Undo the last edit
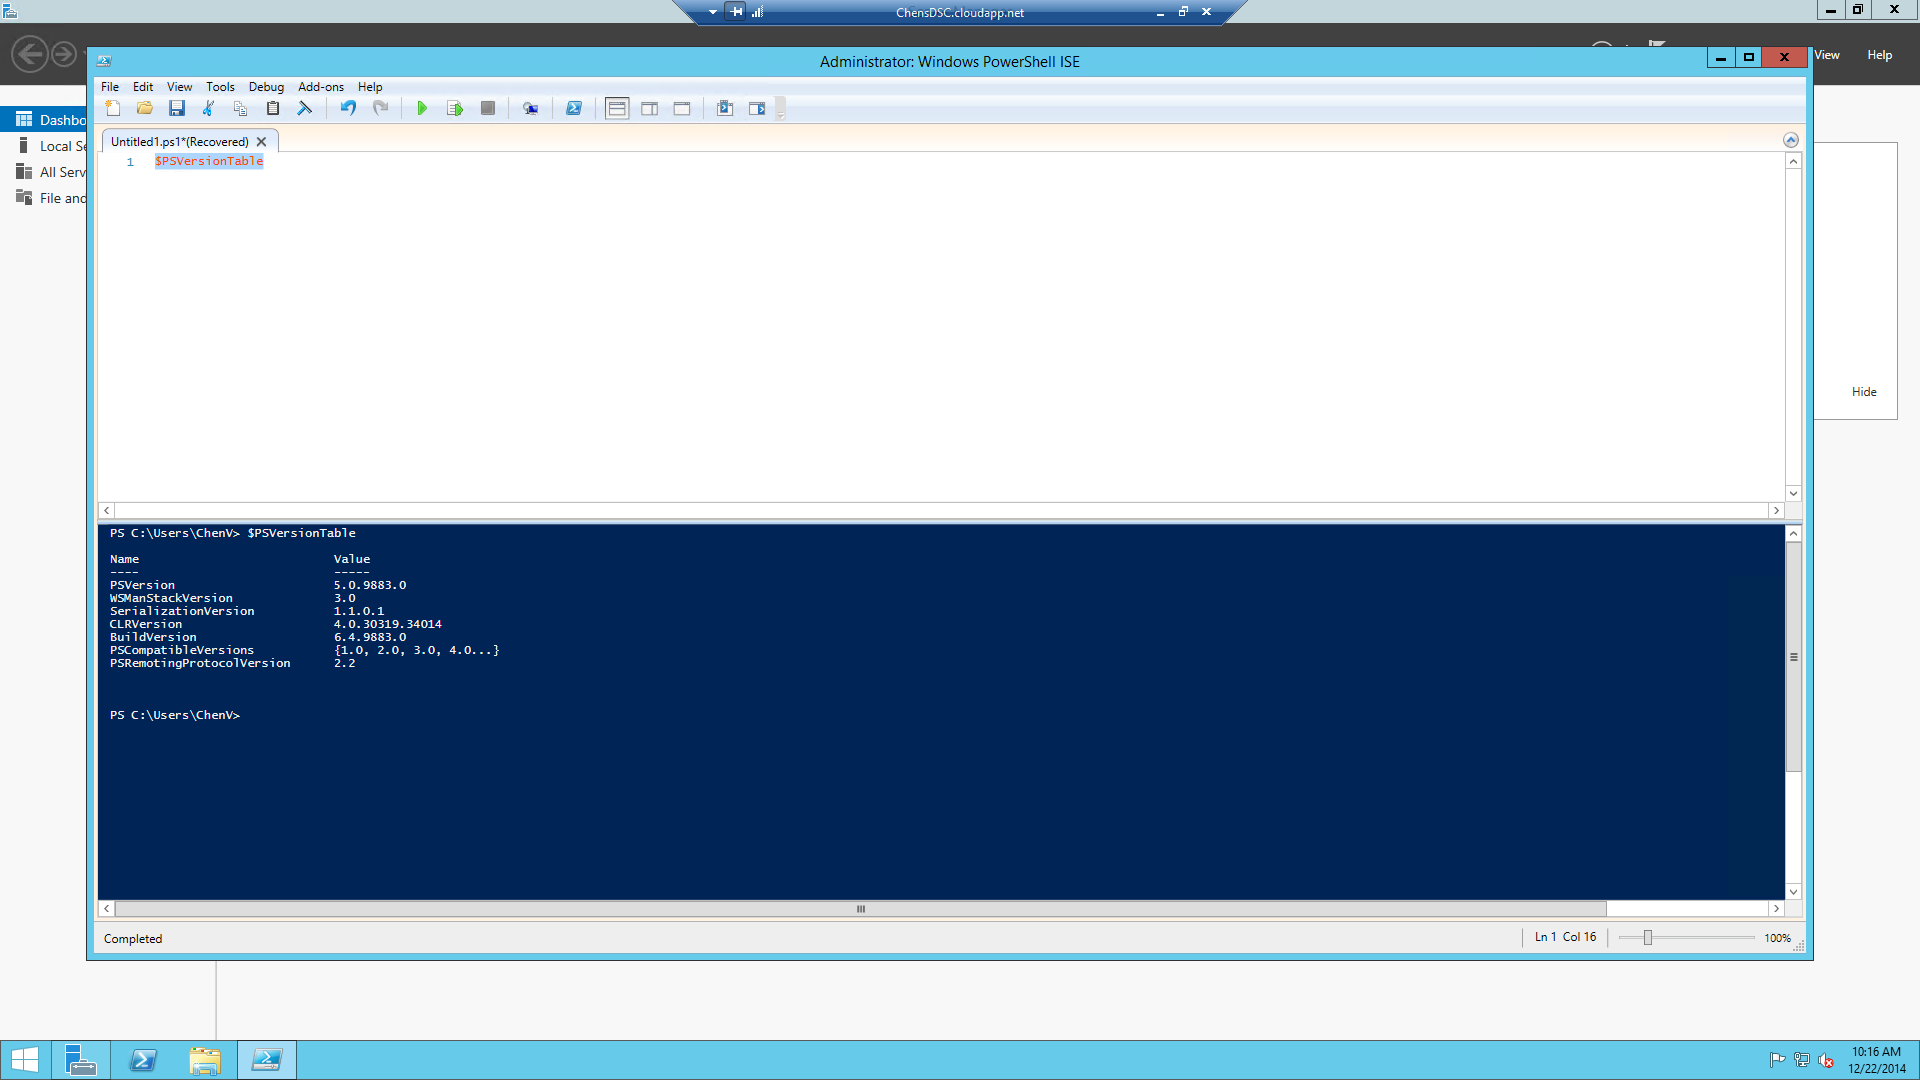This screenshot has height=1080, width=1920. point(348,108)
